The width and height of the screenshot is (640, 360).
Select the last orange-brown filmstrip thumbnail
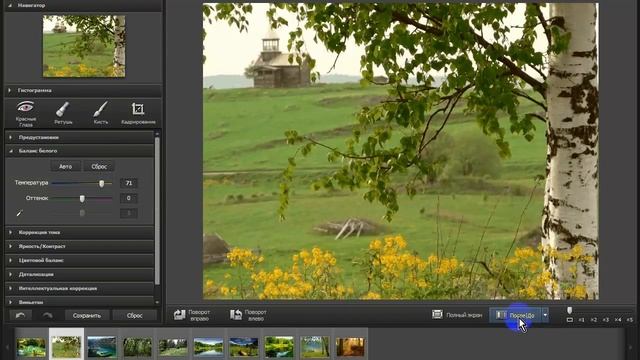click(x=350, y=347)
